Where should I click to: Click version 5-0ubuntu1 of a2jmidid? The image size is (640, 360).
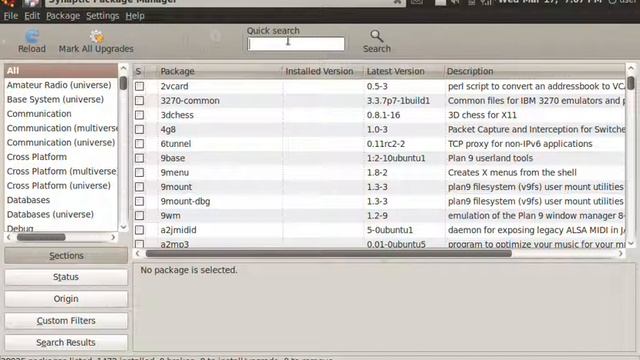pos(390,230)
